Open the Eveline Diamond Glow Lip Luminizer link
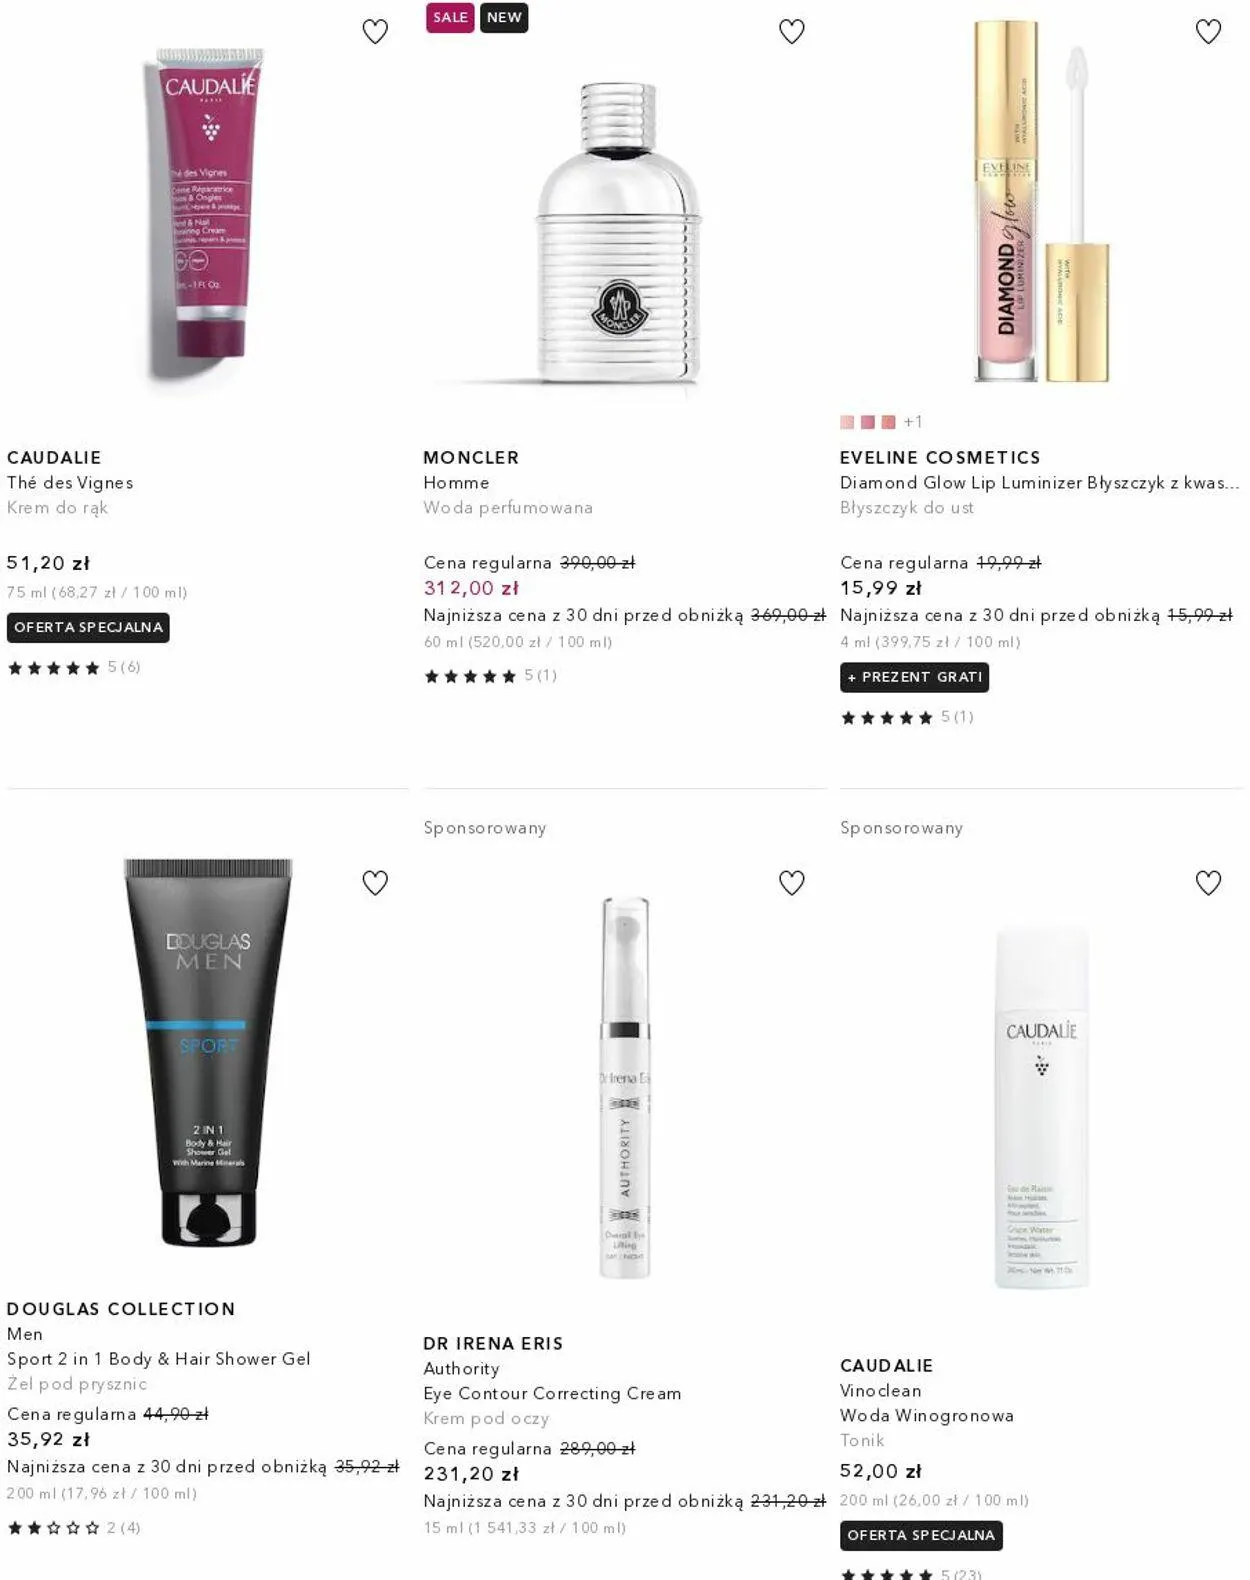The image size is (1250, 1580). [x=1040, y=483]
